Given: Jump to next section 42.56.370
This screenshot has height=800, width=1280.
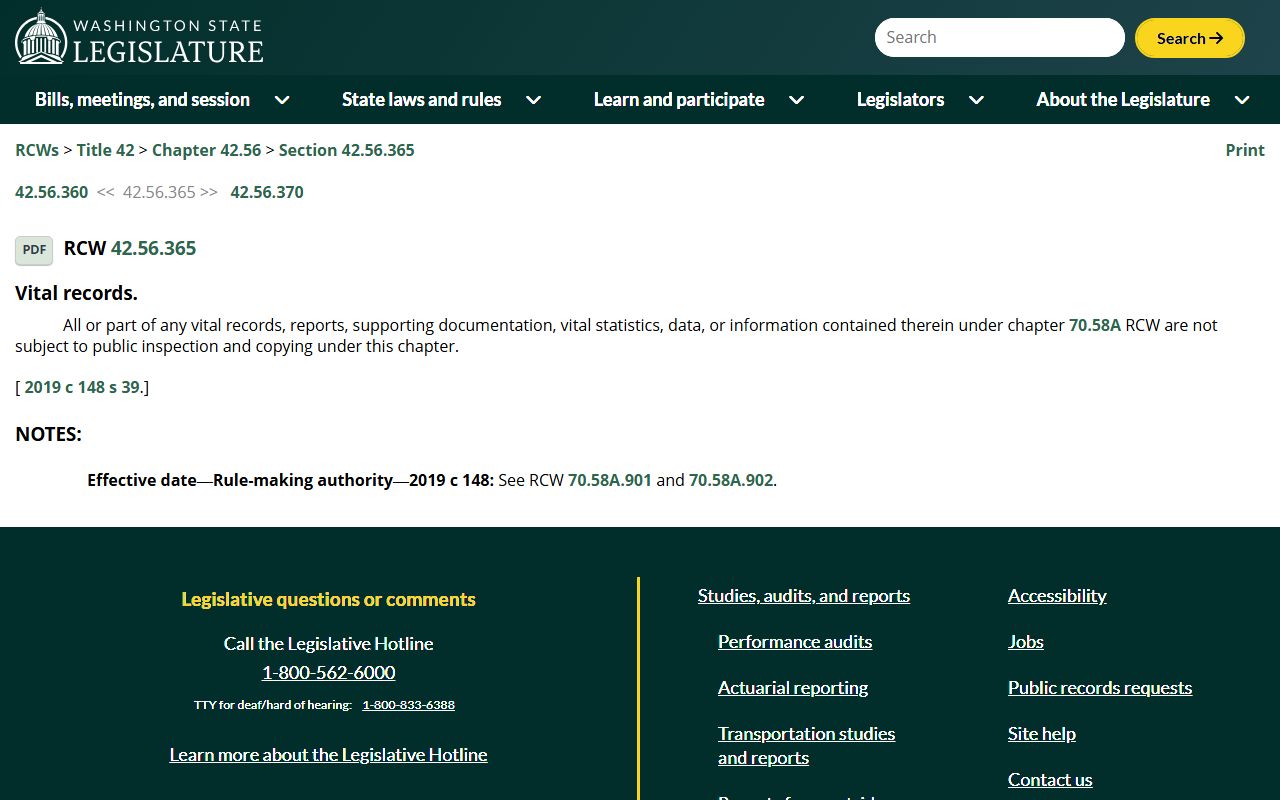Looking at the screenshot, I should click(x=267, y=192).
